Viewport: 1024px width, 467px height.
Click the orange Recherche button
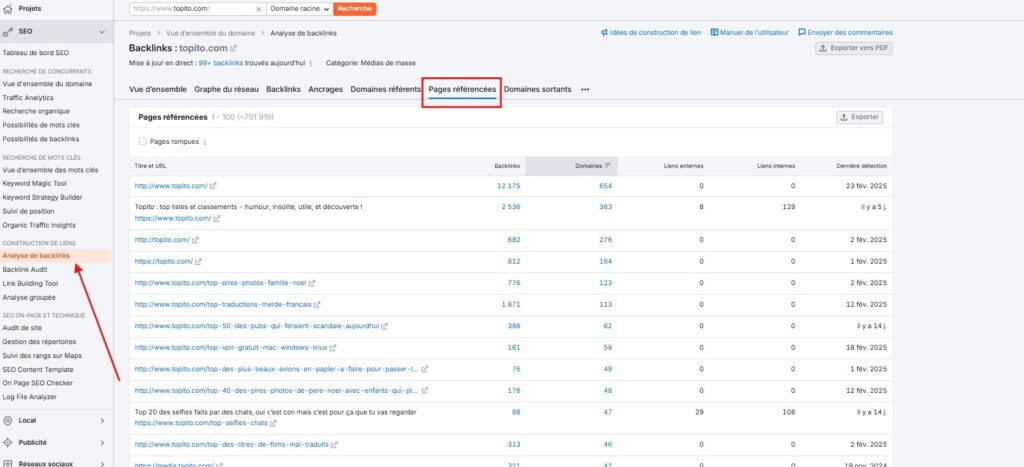coord(355,9)
